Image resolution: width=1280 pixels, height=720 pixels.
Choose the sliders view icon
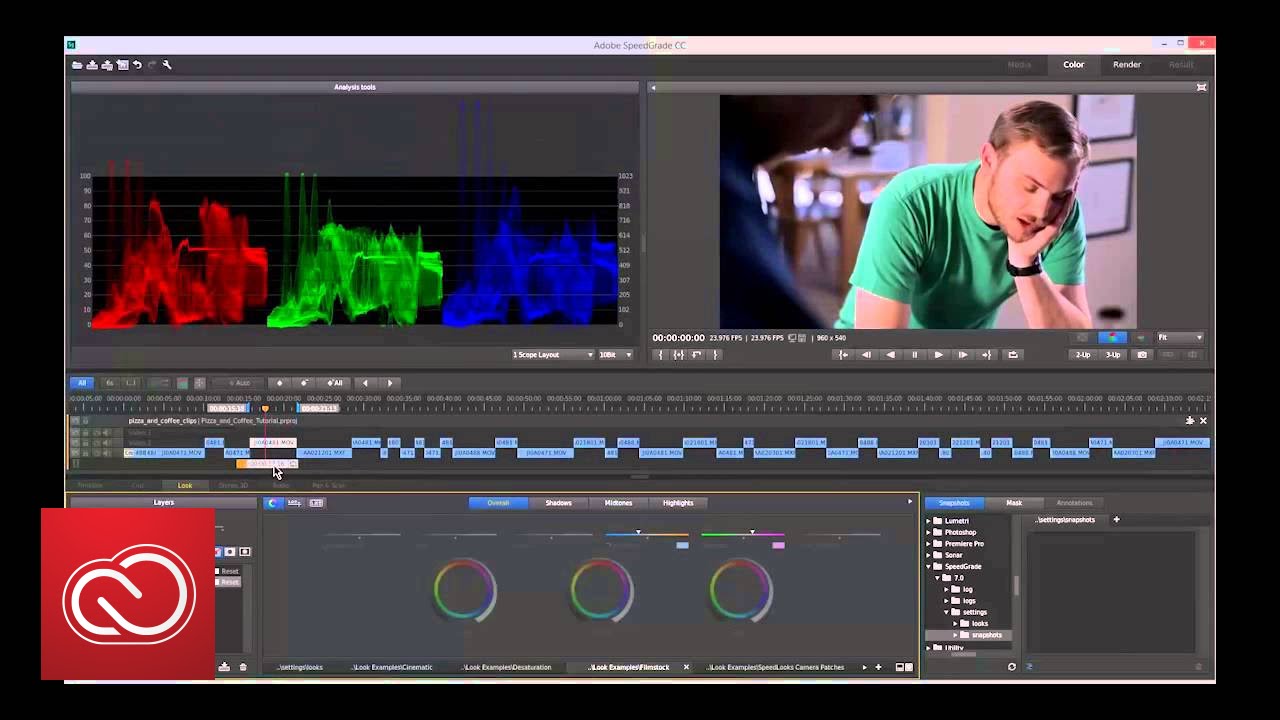tap(295, 503)
